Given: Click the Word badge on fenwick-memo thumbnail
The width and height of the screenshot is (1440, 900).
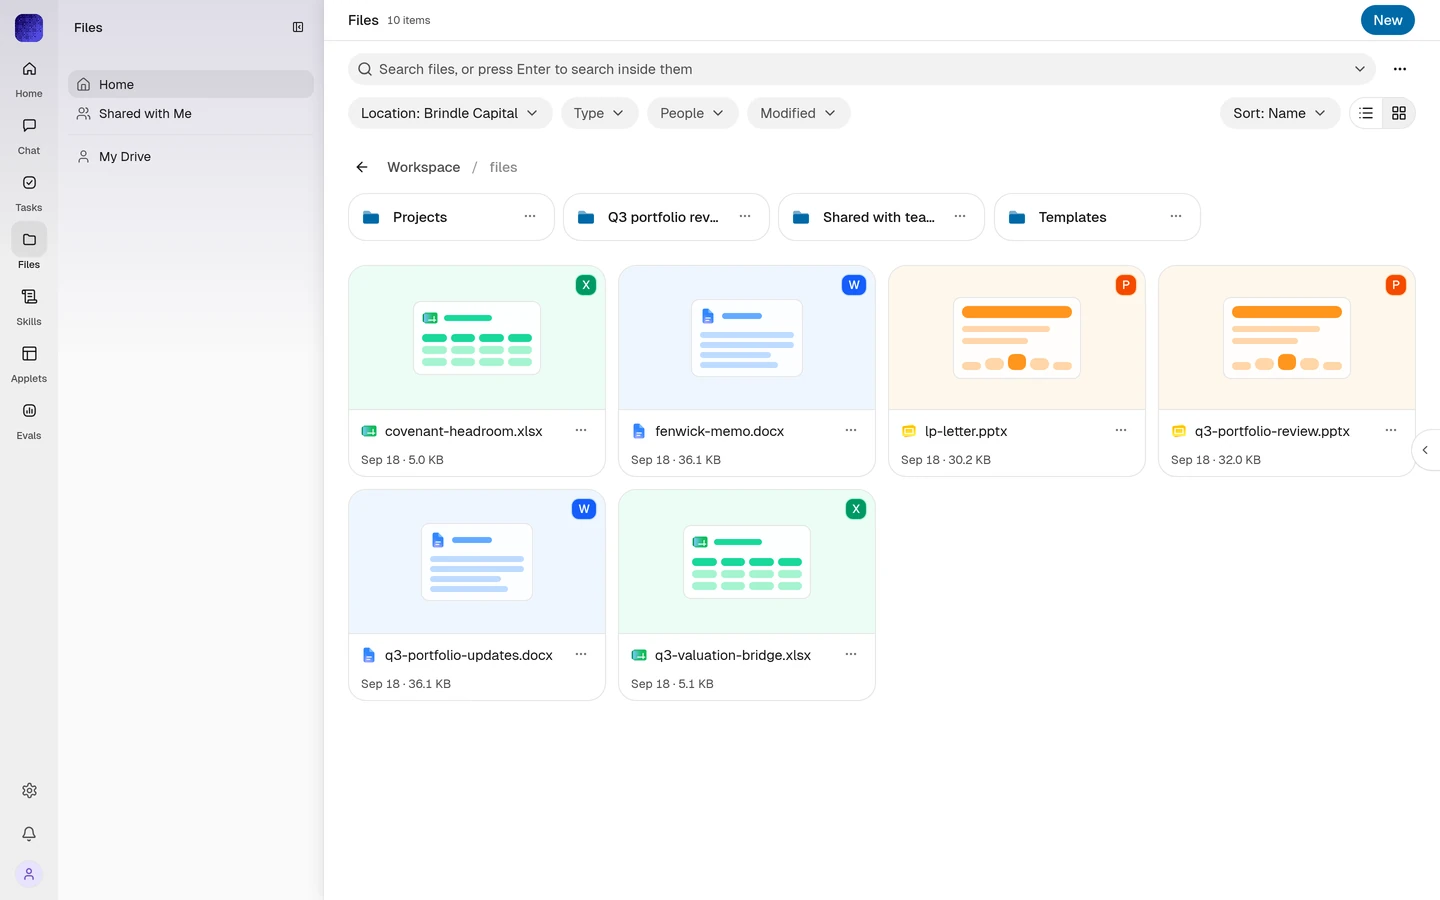Looking at the screenshot, I should click(x=854, y=285).
